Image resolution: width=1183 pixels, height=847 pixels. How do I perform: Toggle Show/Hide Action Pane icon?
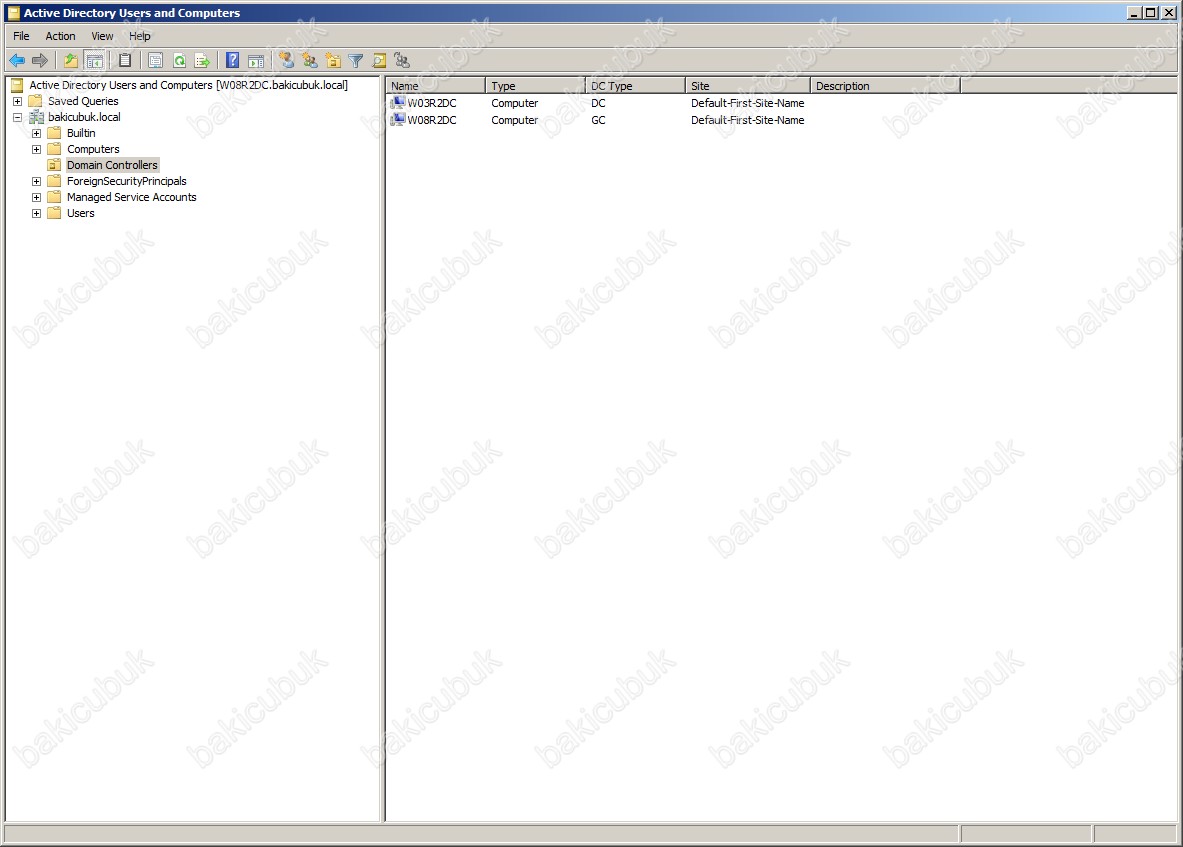(x=257, y=60)
